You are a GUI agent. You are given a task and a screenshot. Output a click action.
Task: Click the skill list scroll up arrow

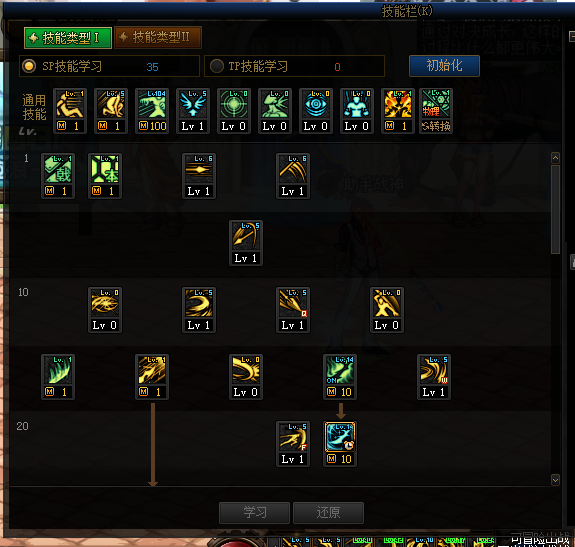click(x=555, y=158)
